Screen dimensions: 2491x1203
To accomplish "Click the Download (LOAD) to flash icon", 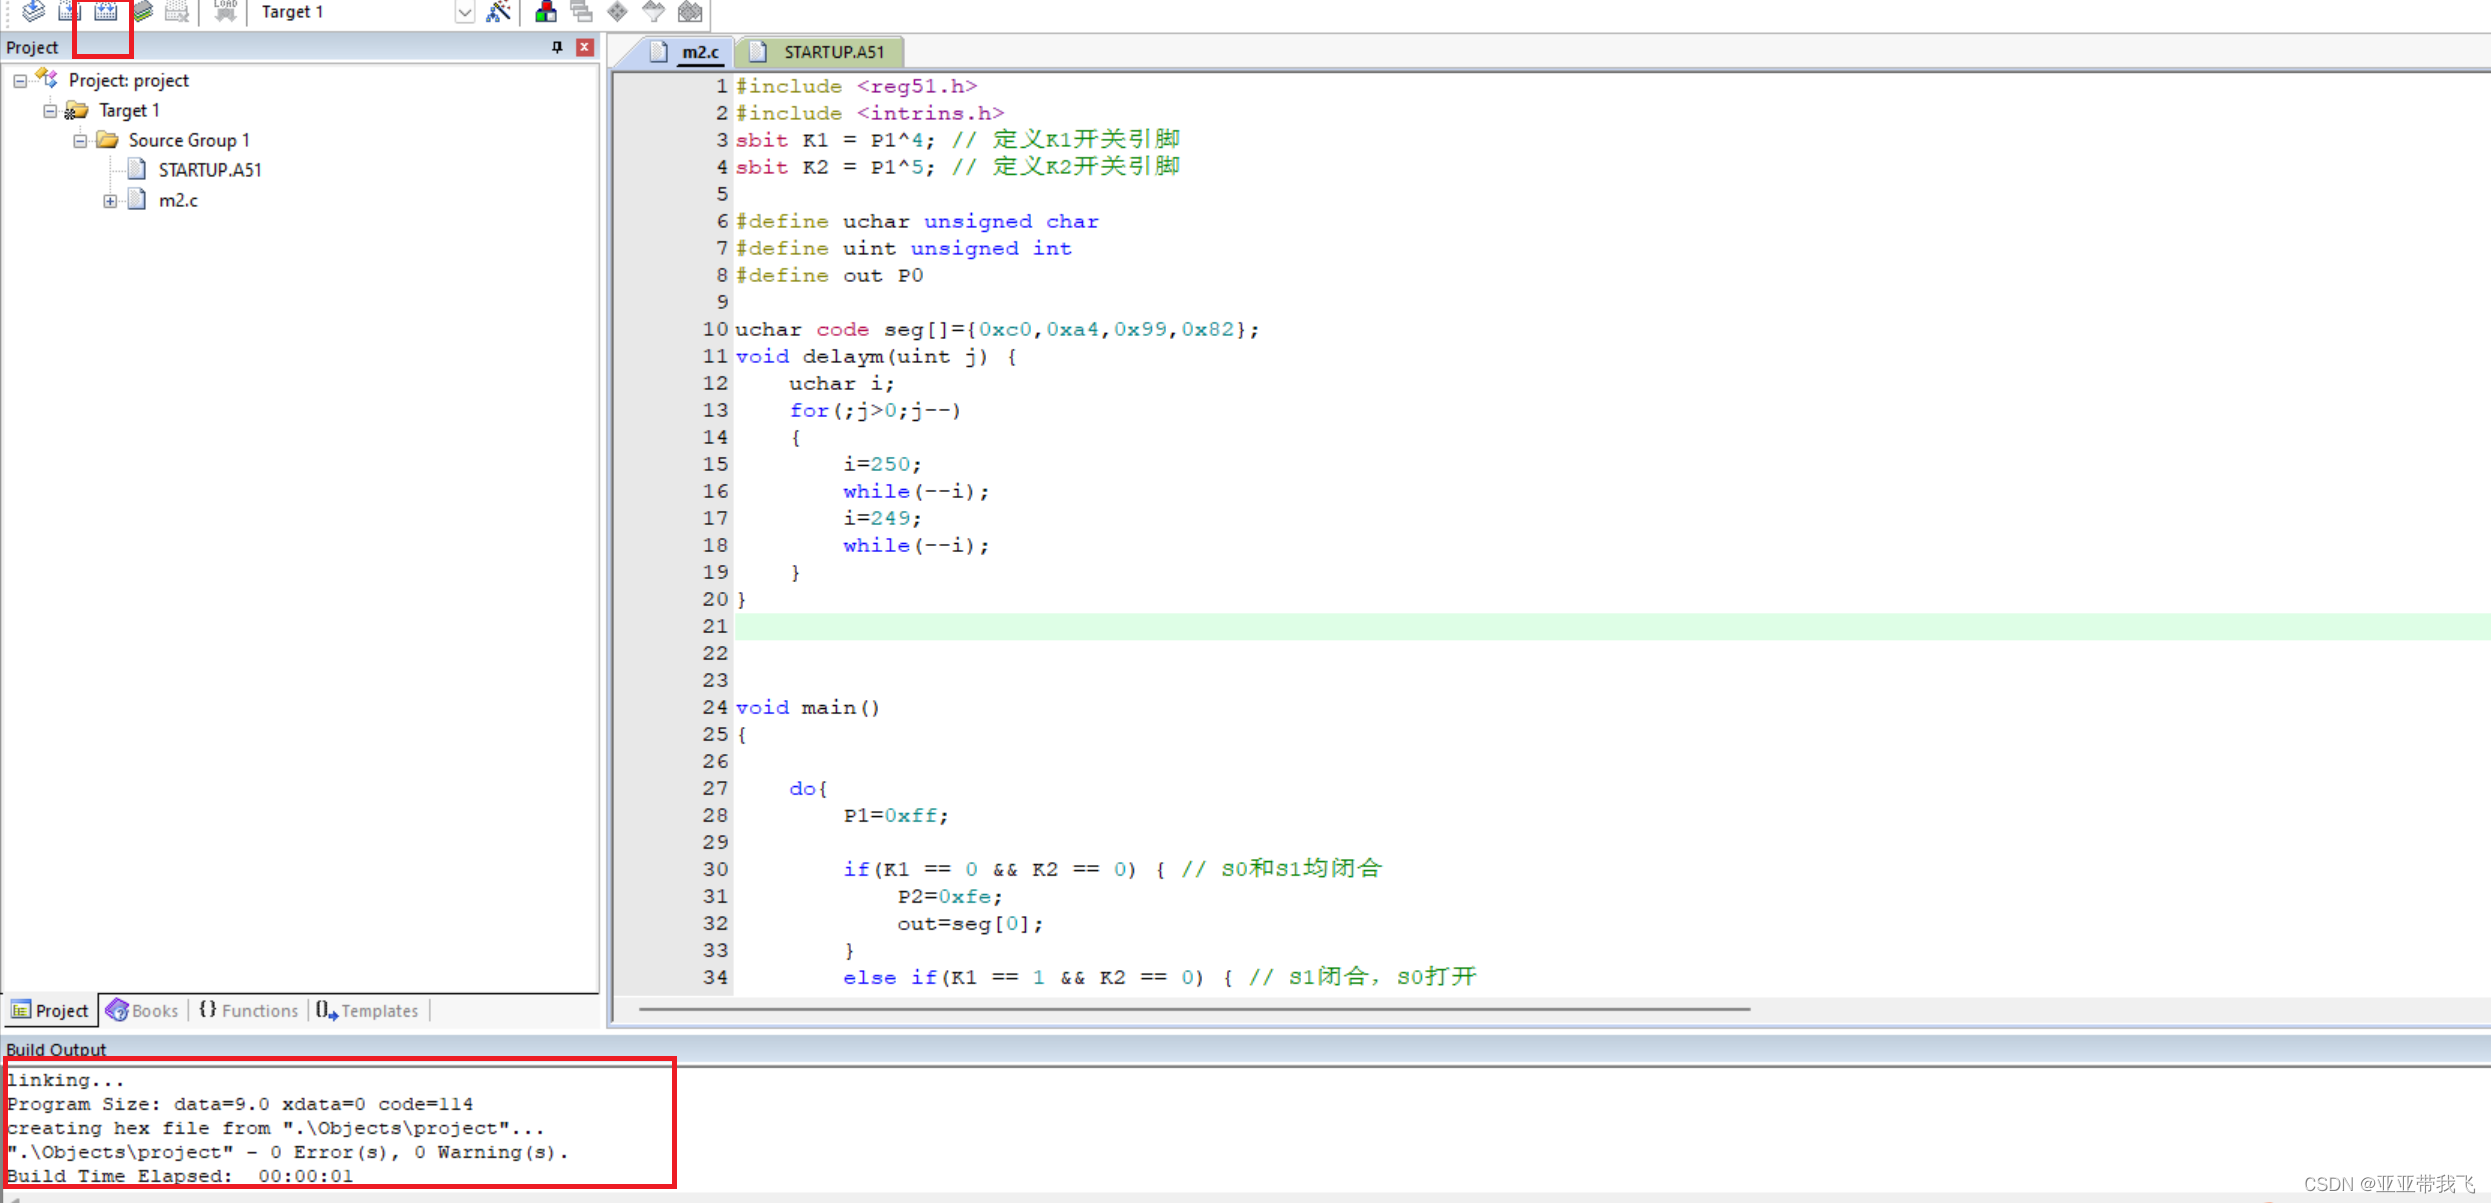I will 225,11.
